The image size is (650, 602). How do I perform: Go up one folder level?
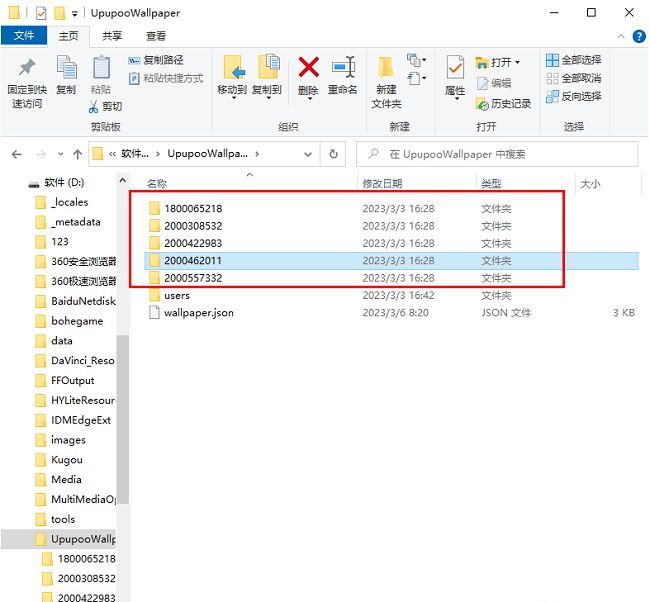click(78, 155)
